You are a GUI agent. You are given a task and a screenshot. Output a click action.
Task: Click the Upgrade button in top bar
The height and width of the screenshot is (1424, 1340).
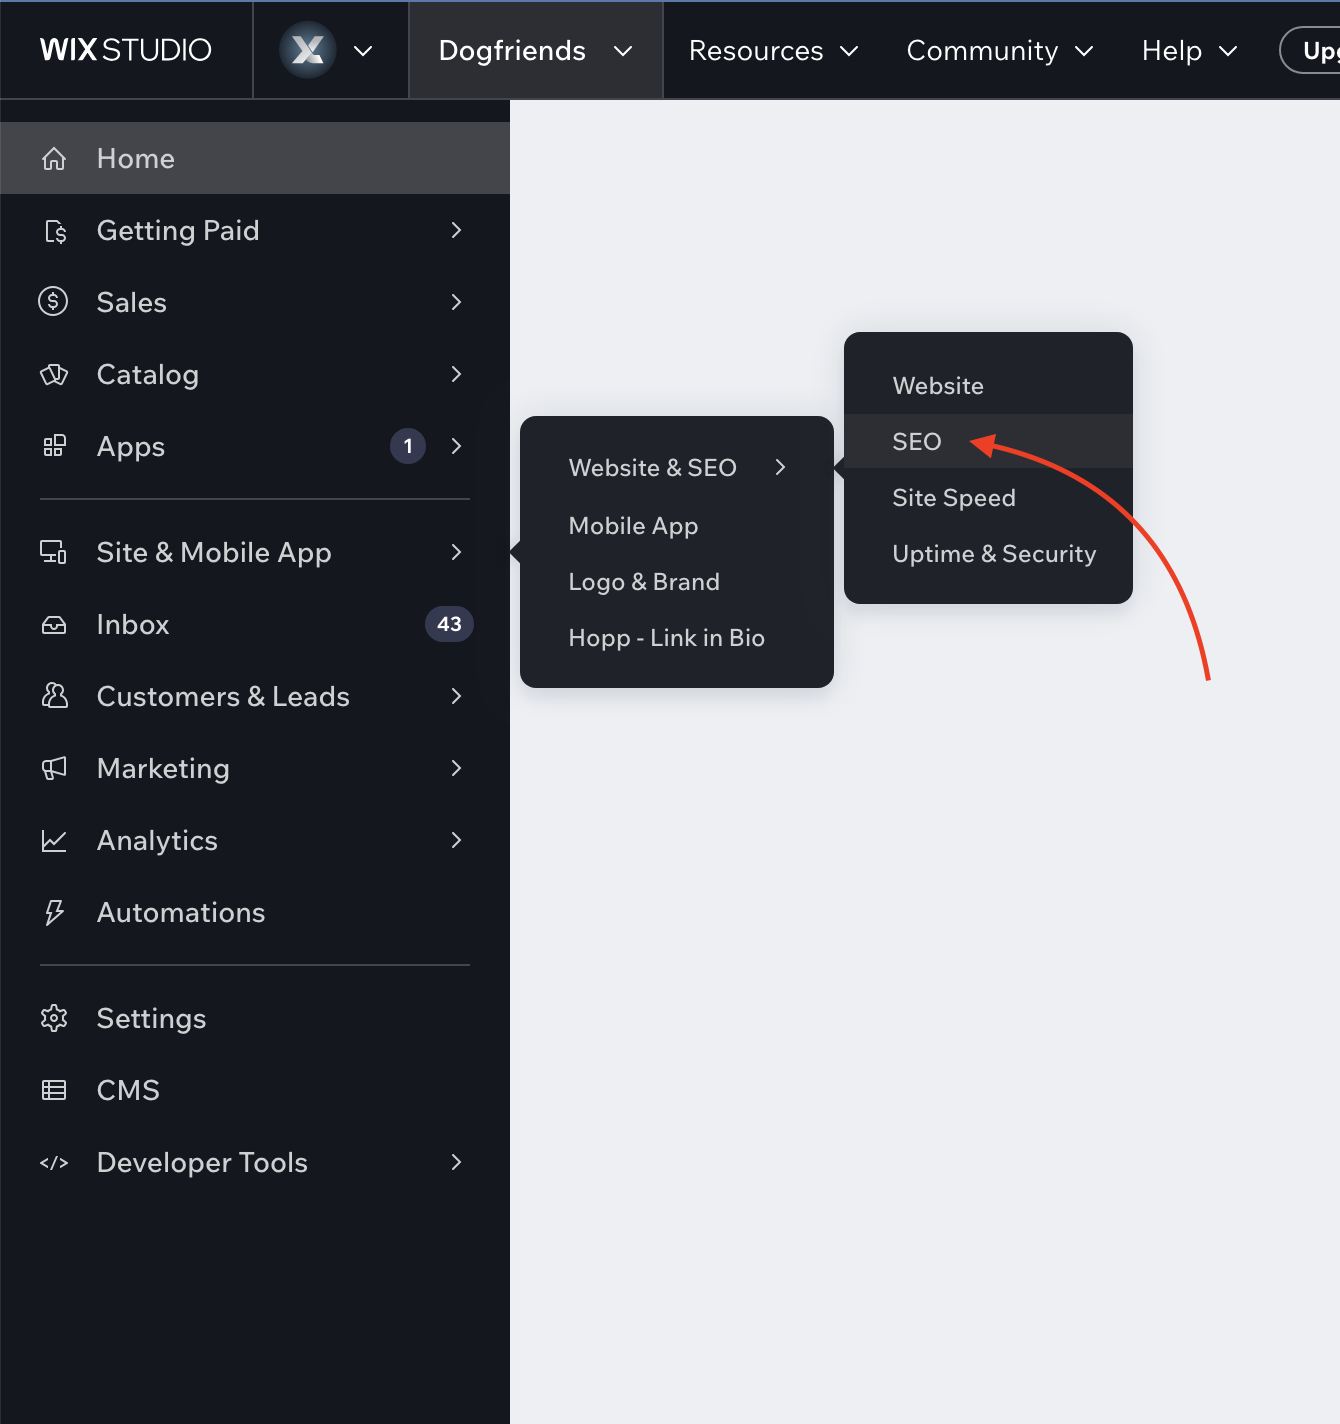[x=1311, y=50]
